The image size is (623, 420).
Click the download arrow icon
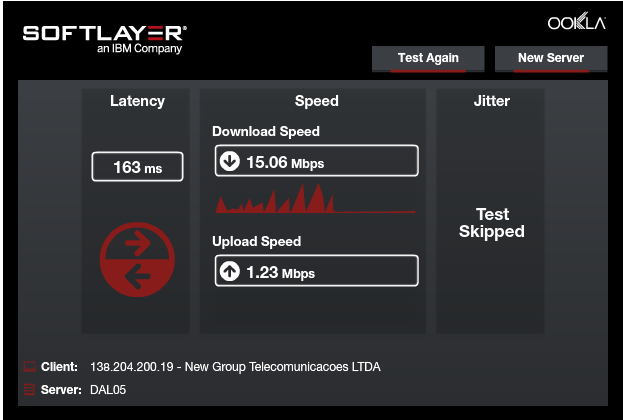pos(230,162)
